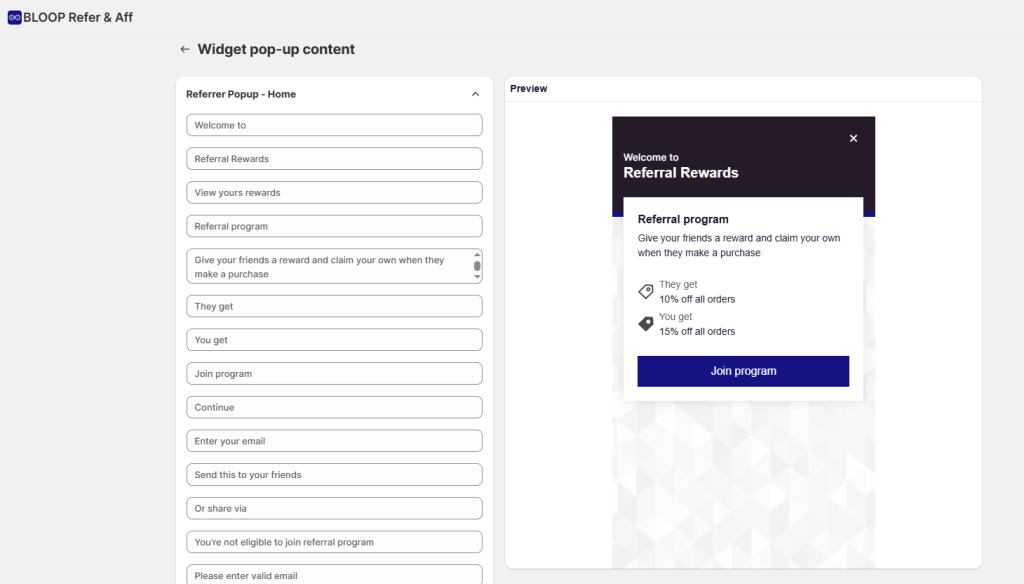Image resolution: width=1024 pixels, height=584 pixels.
Task: Select the Welcome to text field
Action: pyautogui.click(x=334, y=124)
